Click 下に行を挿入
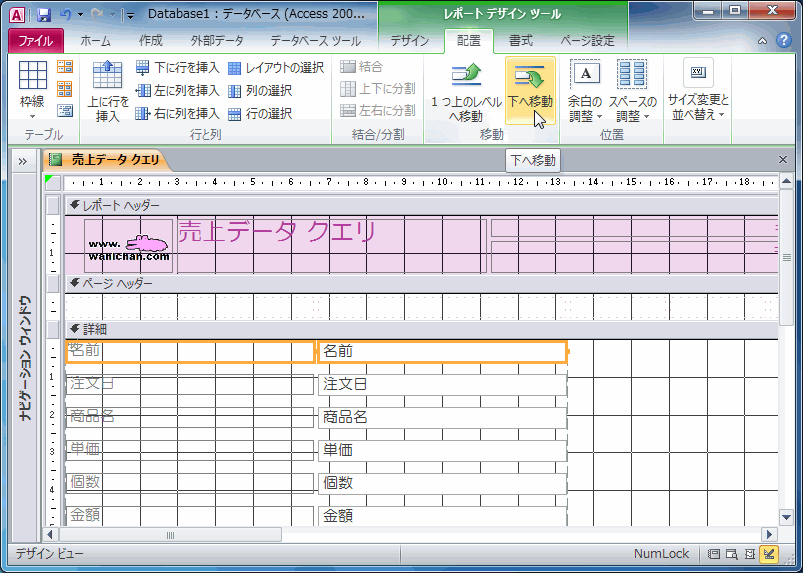The width and height of the screenshot is (803, 573). coord(178,67)
